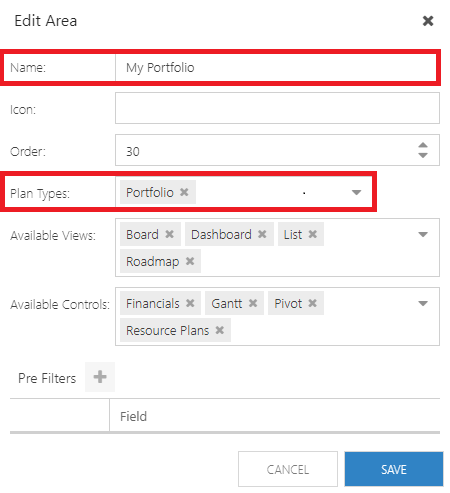Expand the Available Controls dropdown
This screenshot has width=450, height=493.
pyautogui.click(x=423, y=303)
